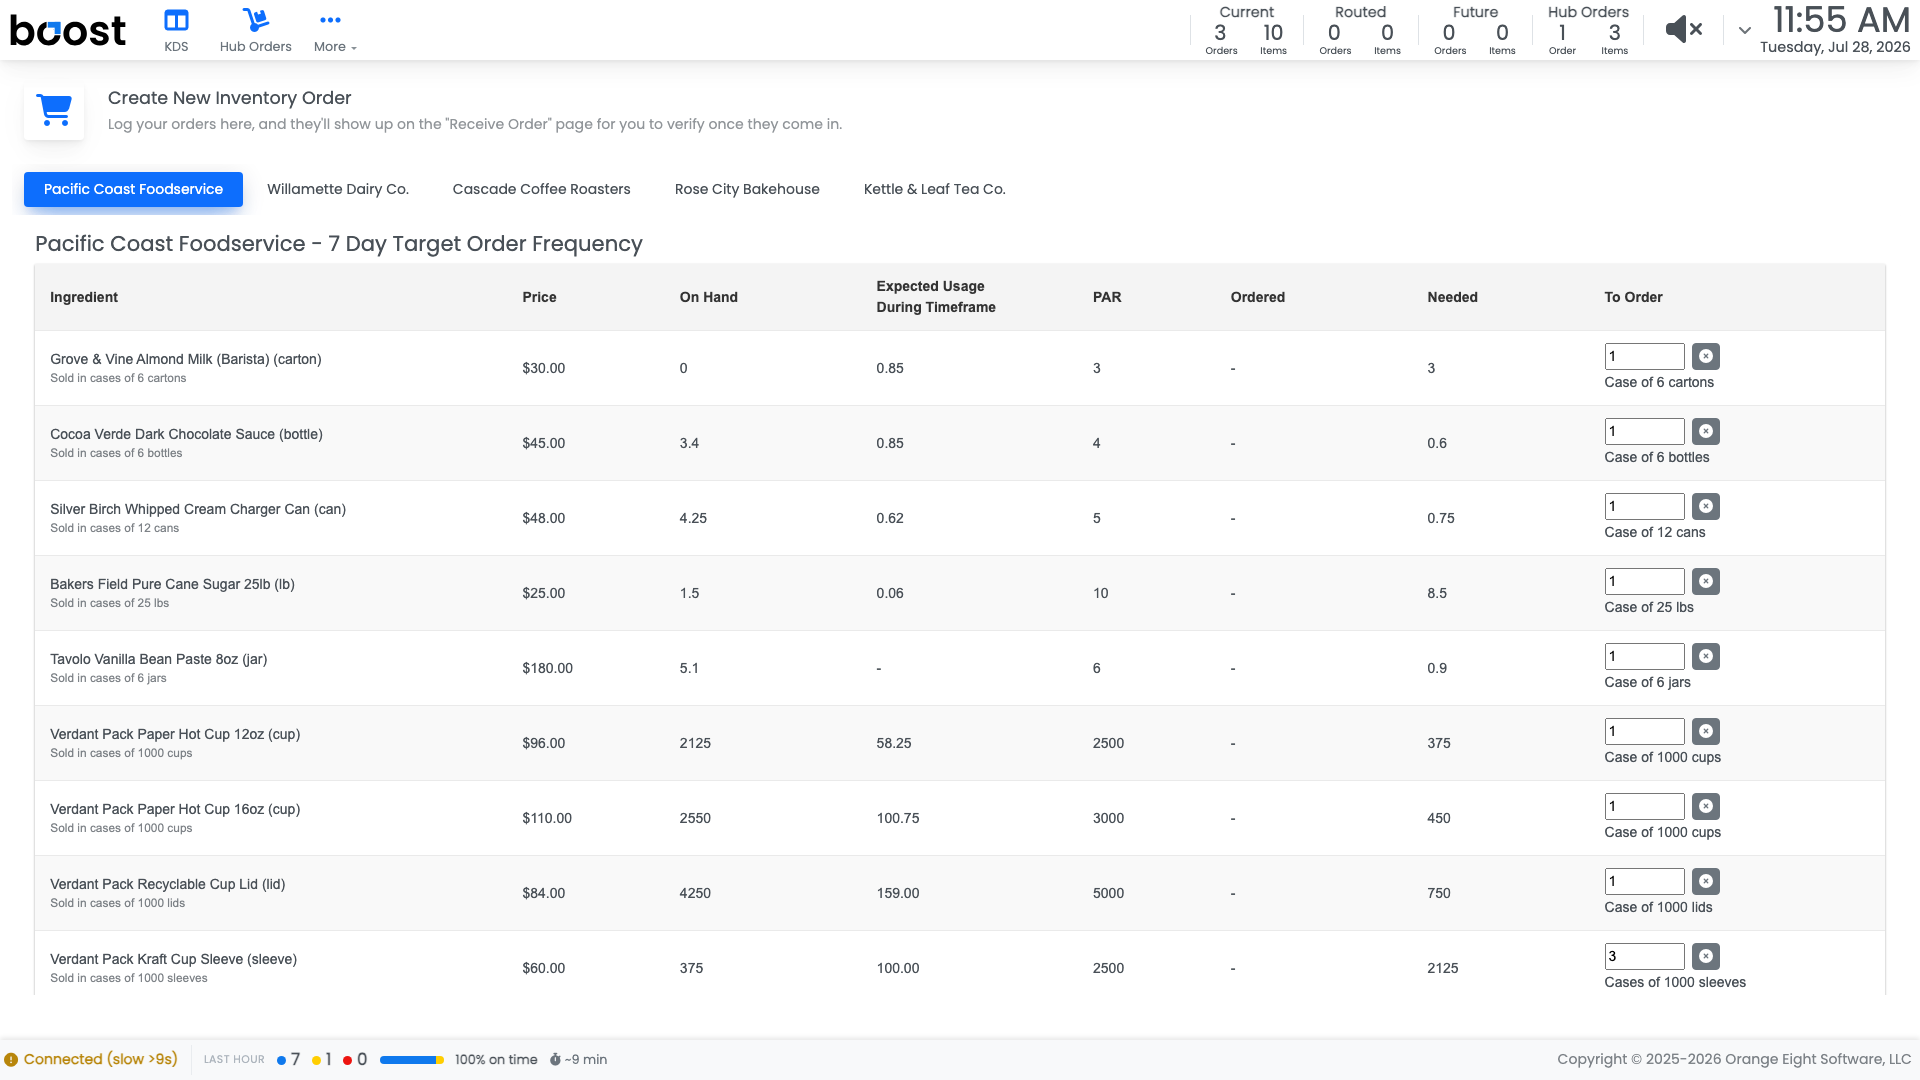Image resolution: width=1920 pixels, height=1080 pixels.
Task: Edit Recyclable Cup Lid To Order field
Action: click(x=1644, y=881)
